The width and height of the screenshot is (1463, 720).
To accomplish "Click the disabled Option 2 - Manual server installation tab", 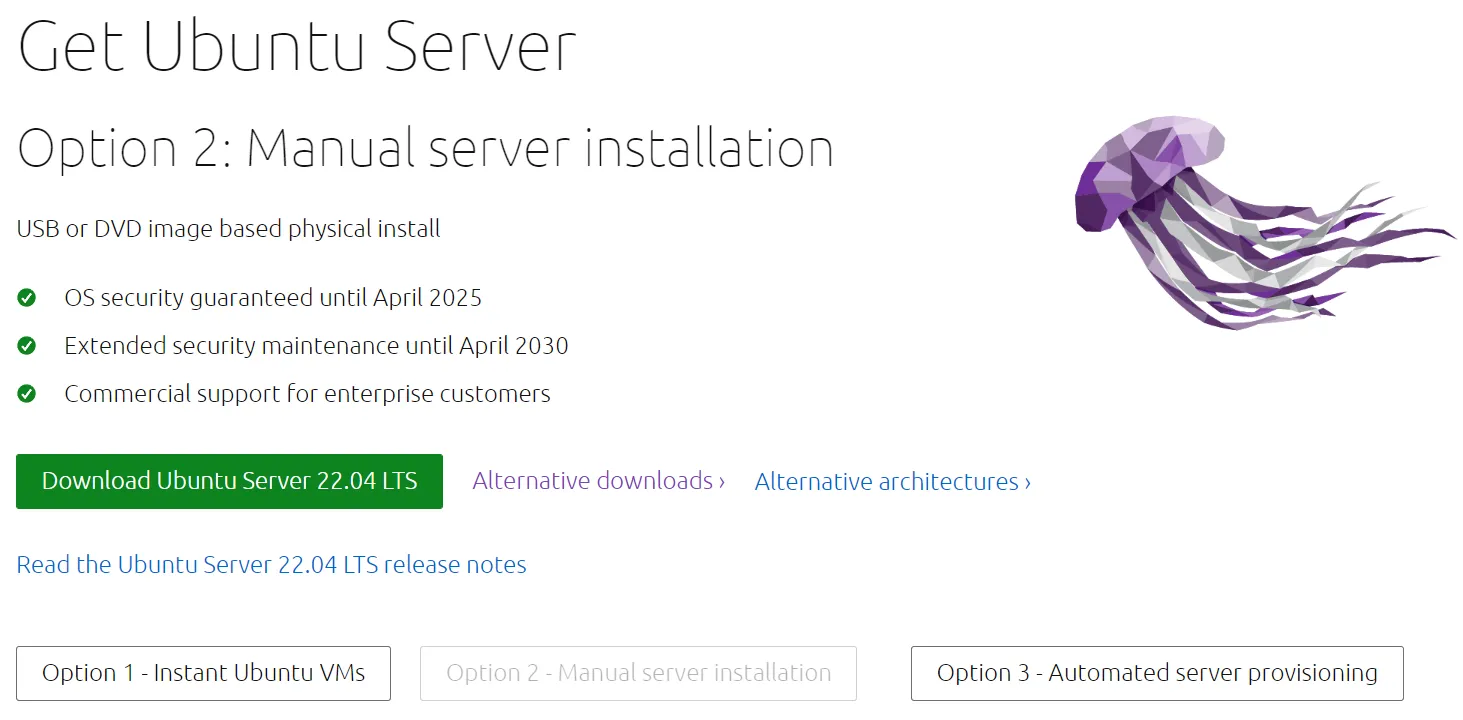I will tap(638, 673).
